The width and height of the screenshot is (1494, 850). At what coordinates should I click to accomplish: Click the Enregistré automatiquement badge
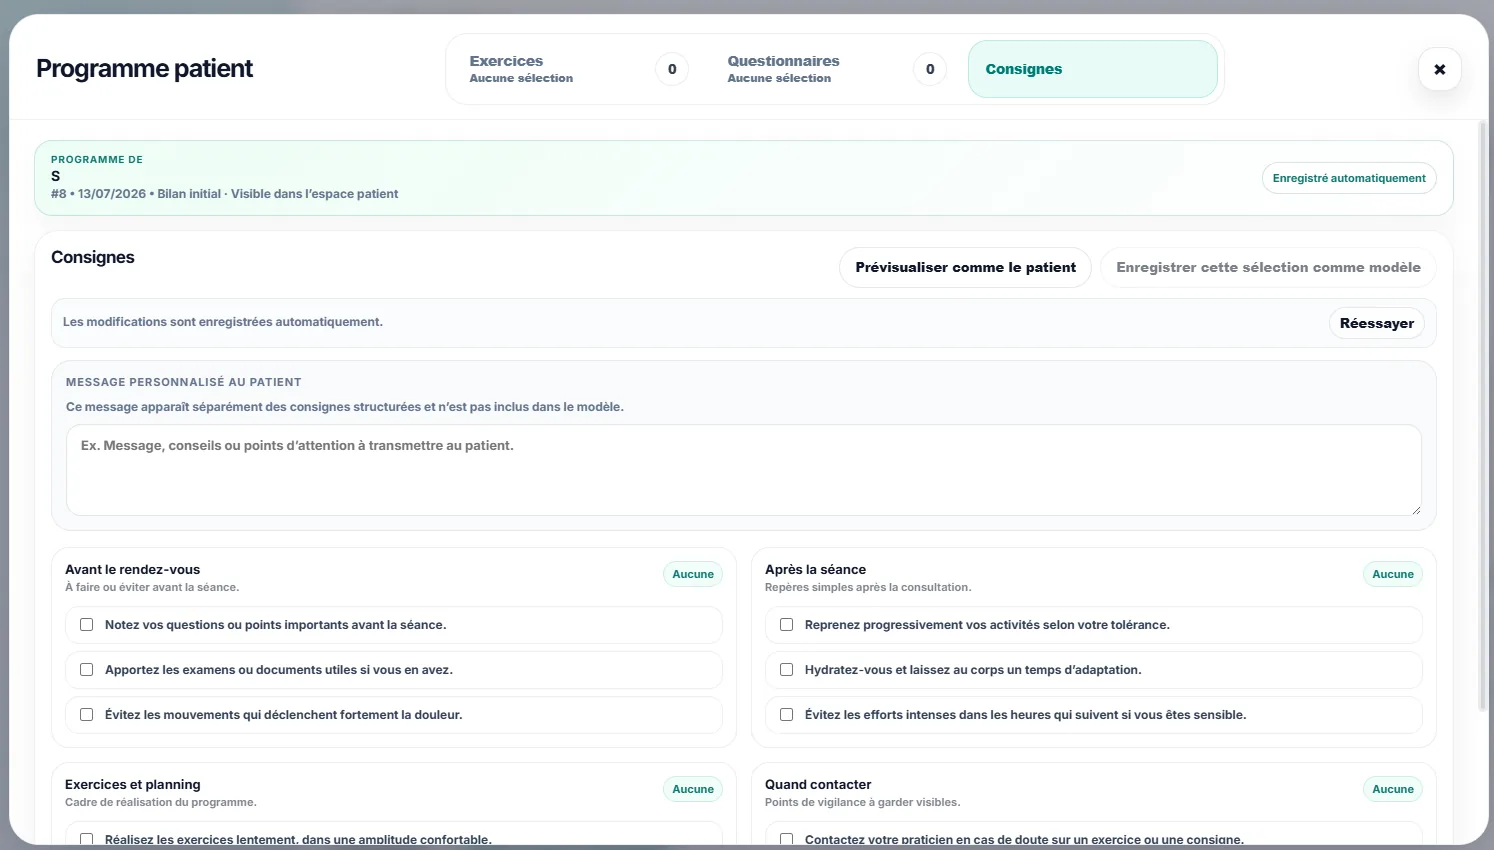[1349, 178]
